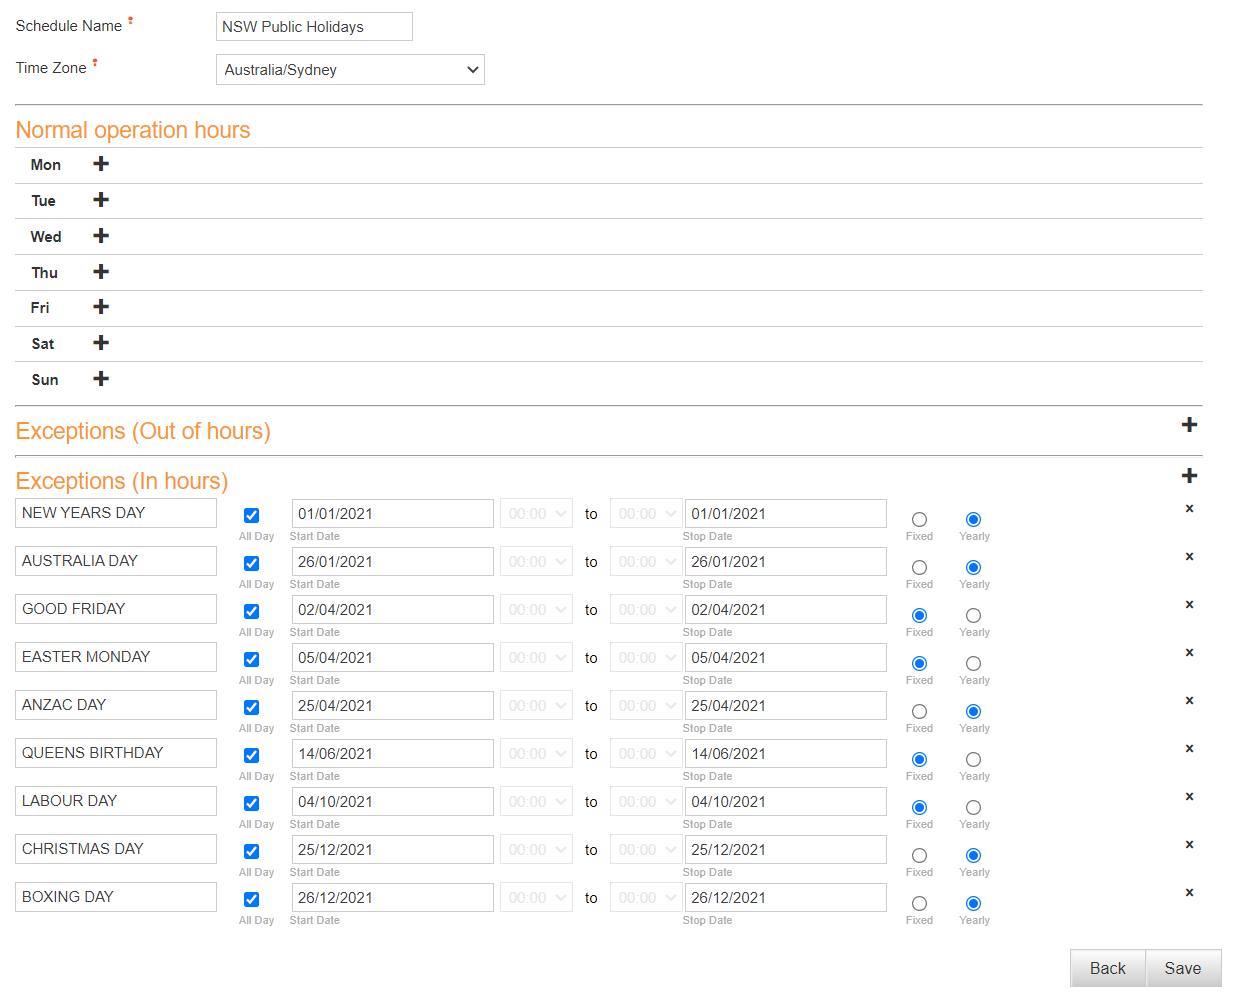The height and width of the screenshot is (996, 1241).
Task: Add operation hours for Thu
Action: tap(101, 272)
